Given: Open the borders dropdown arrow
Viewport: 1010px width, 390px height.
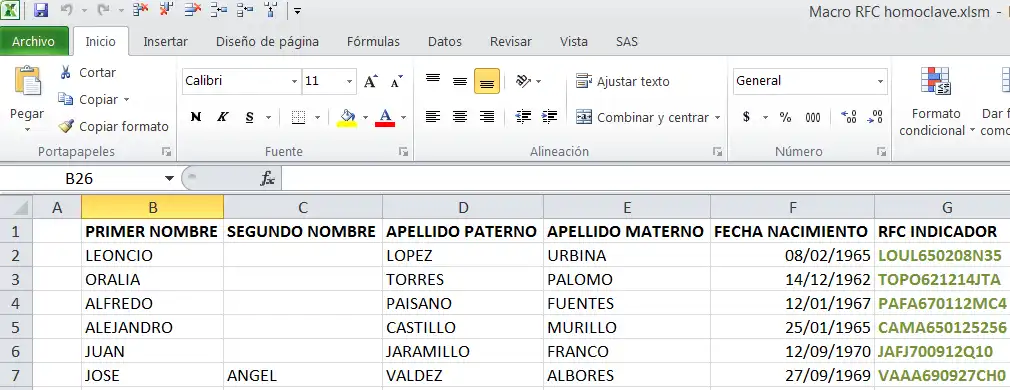Looking at the screenshot, I should coord(317,118).
